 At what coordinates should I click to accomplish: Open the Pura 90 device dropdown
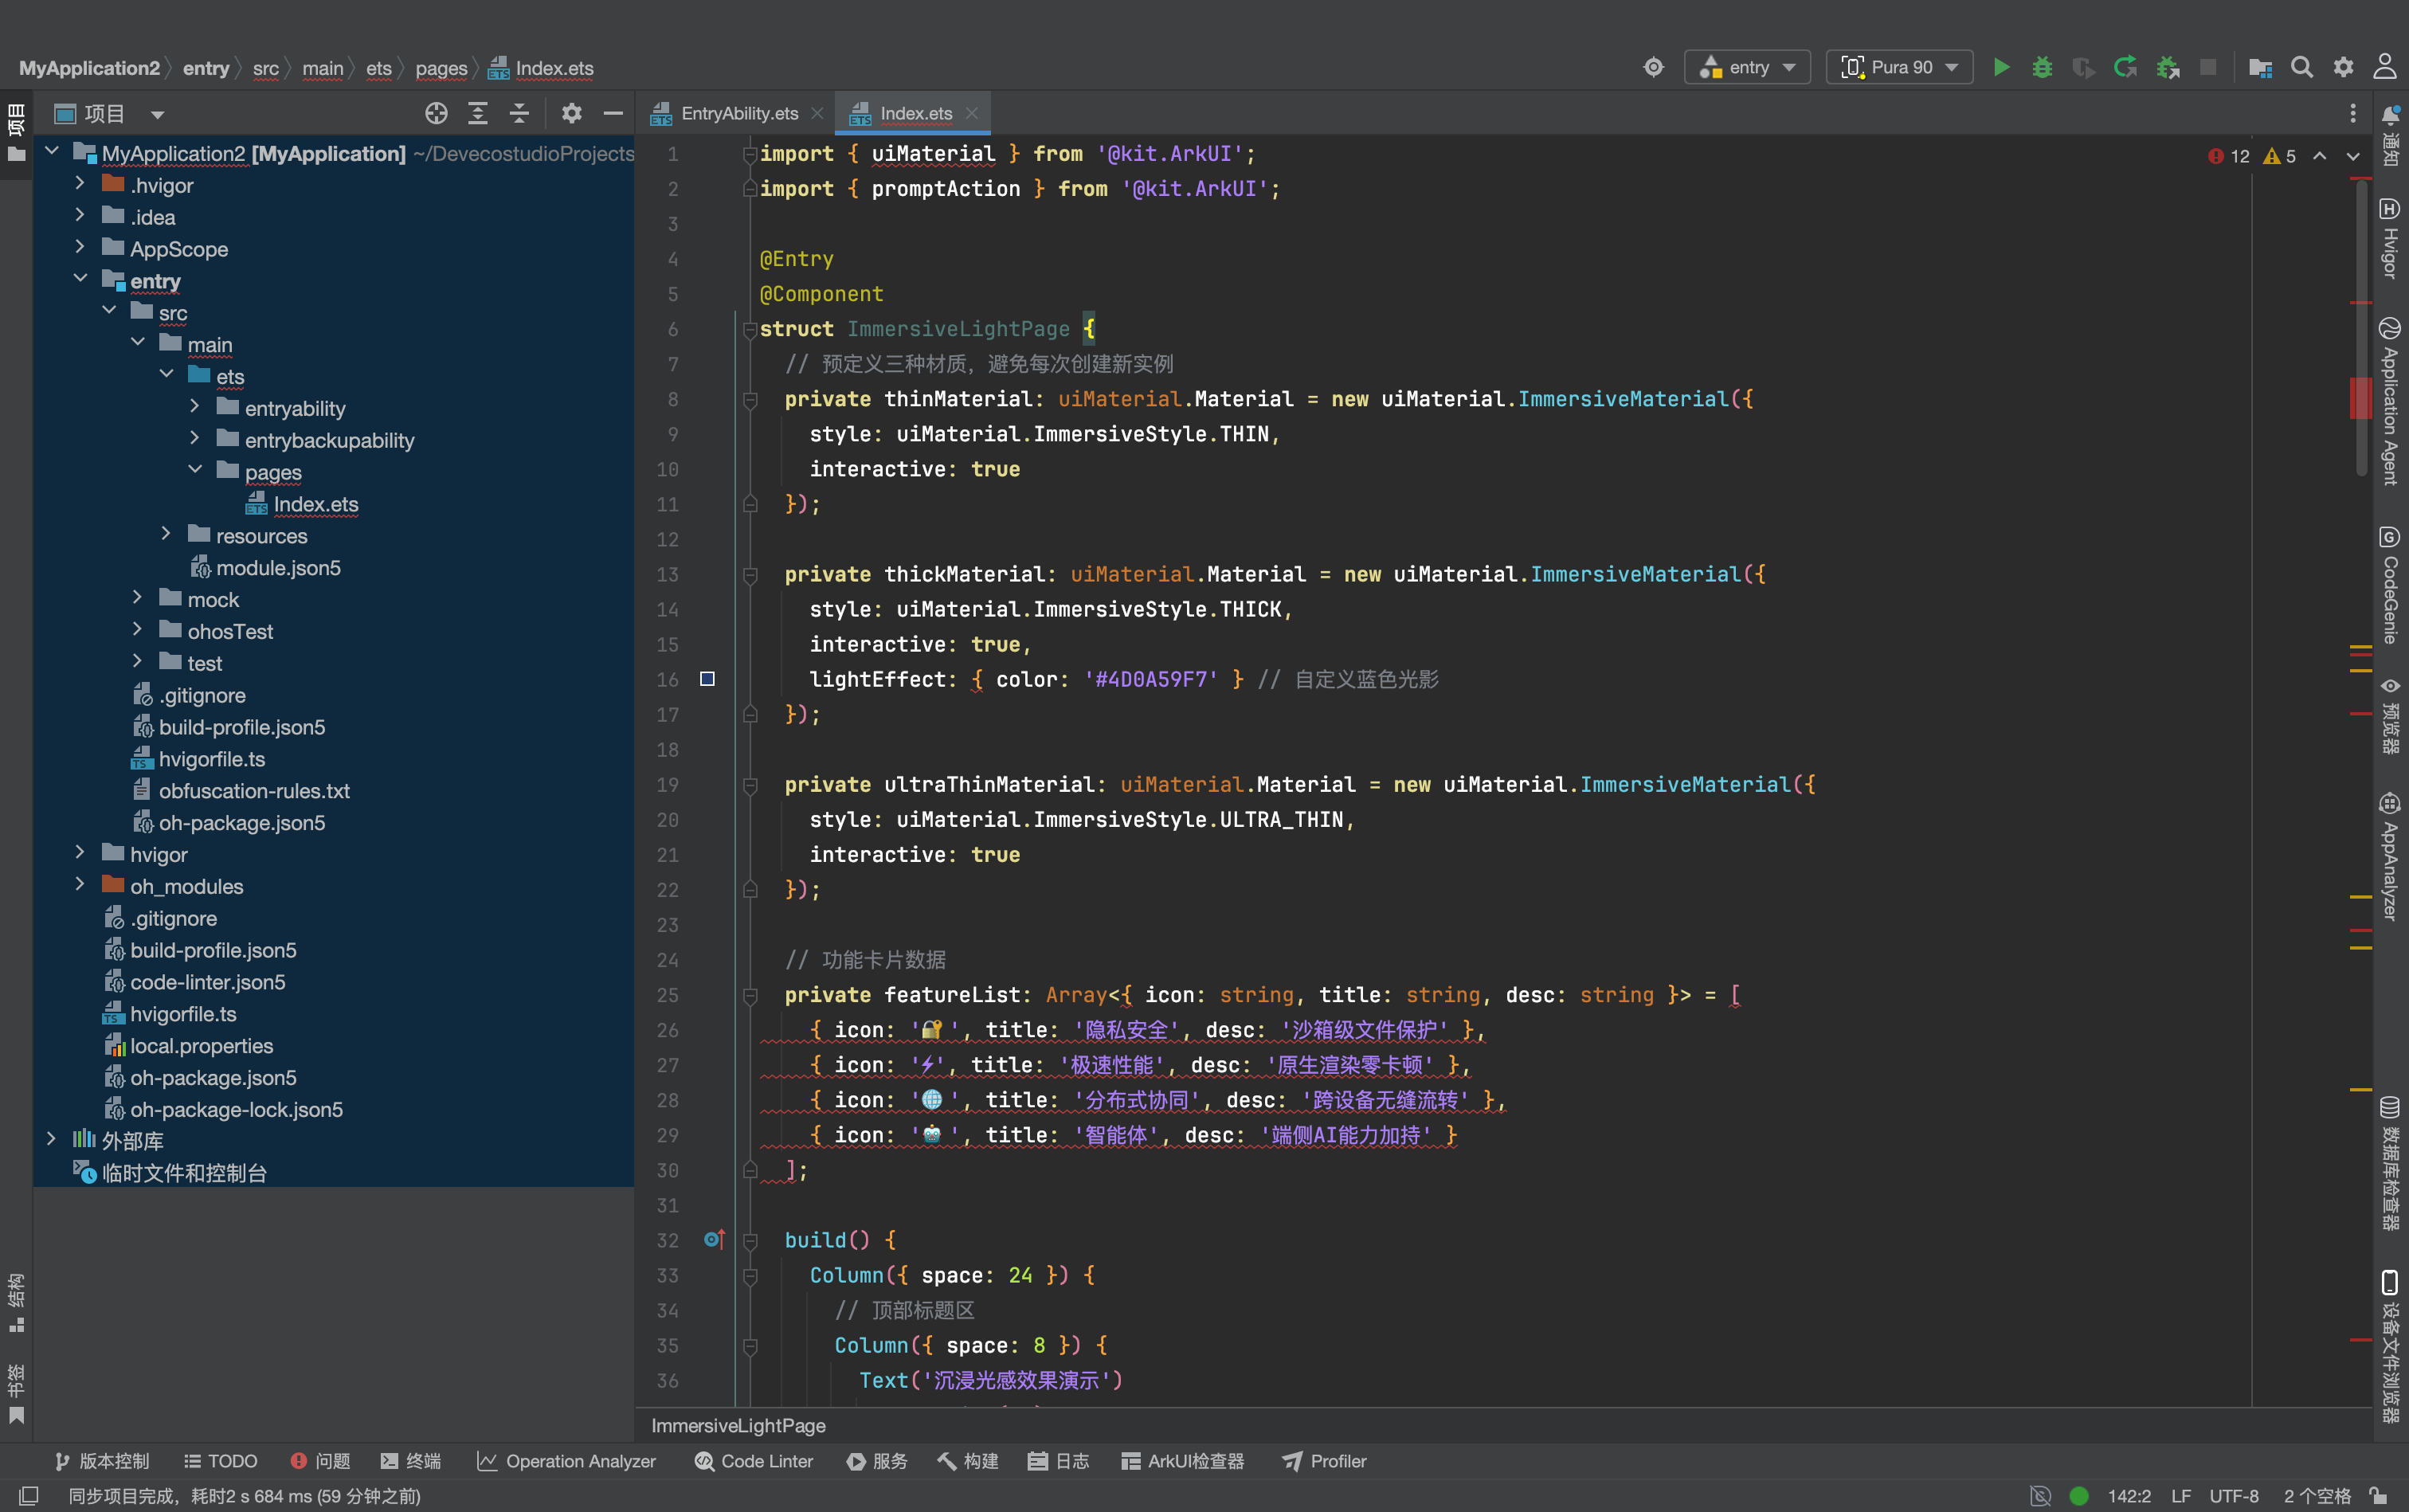[1899, 67]
